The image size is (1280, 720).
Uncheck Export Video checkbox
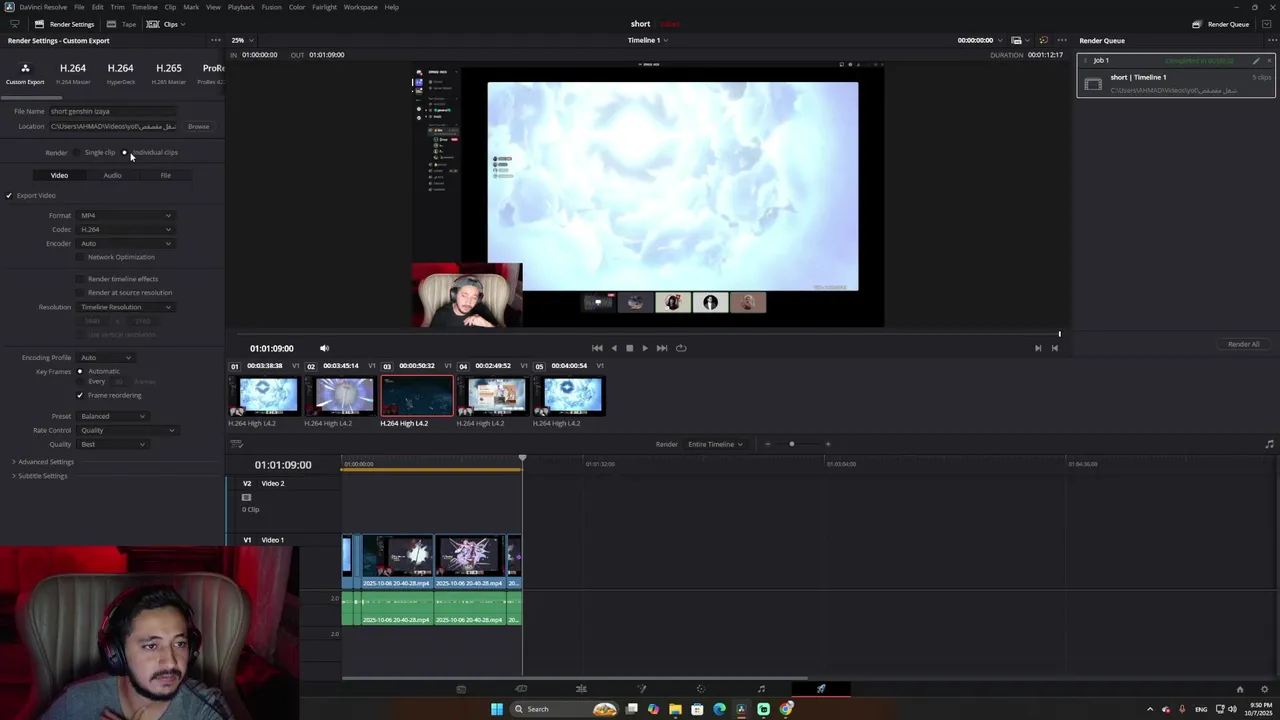(x=9, y=195)
